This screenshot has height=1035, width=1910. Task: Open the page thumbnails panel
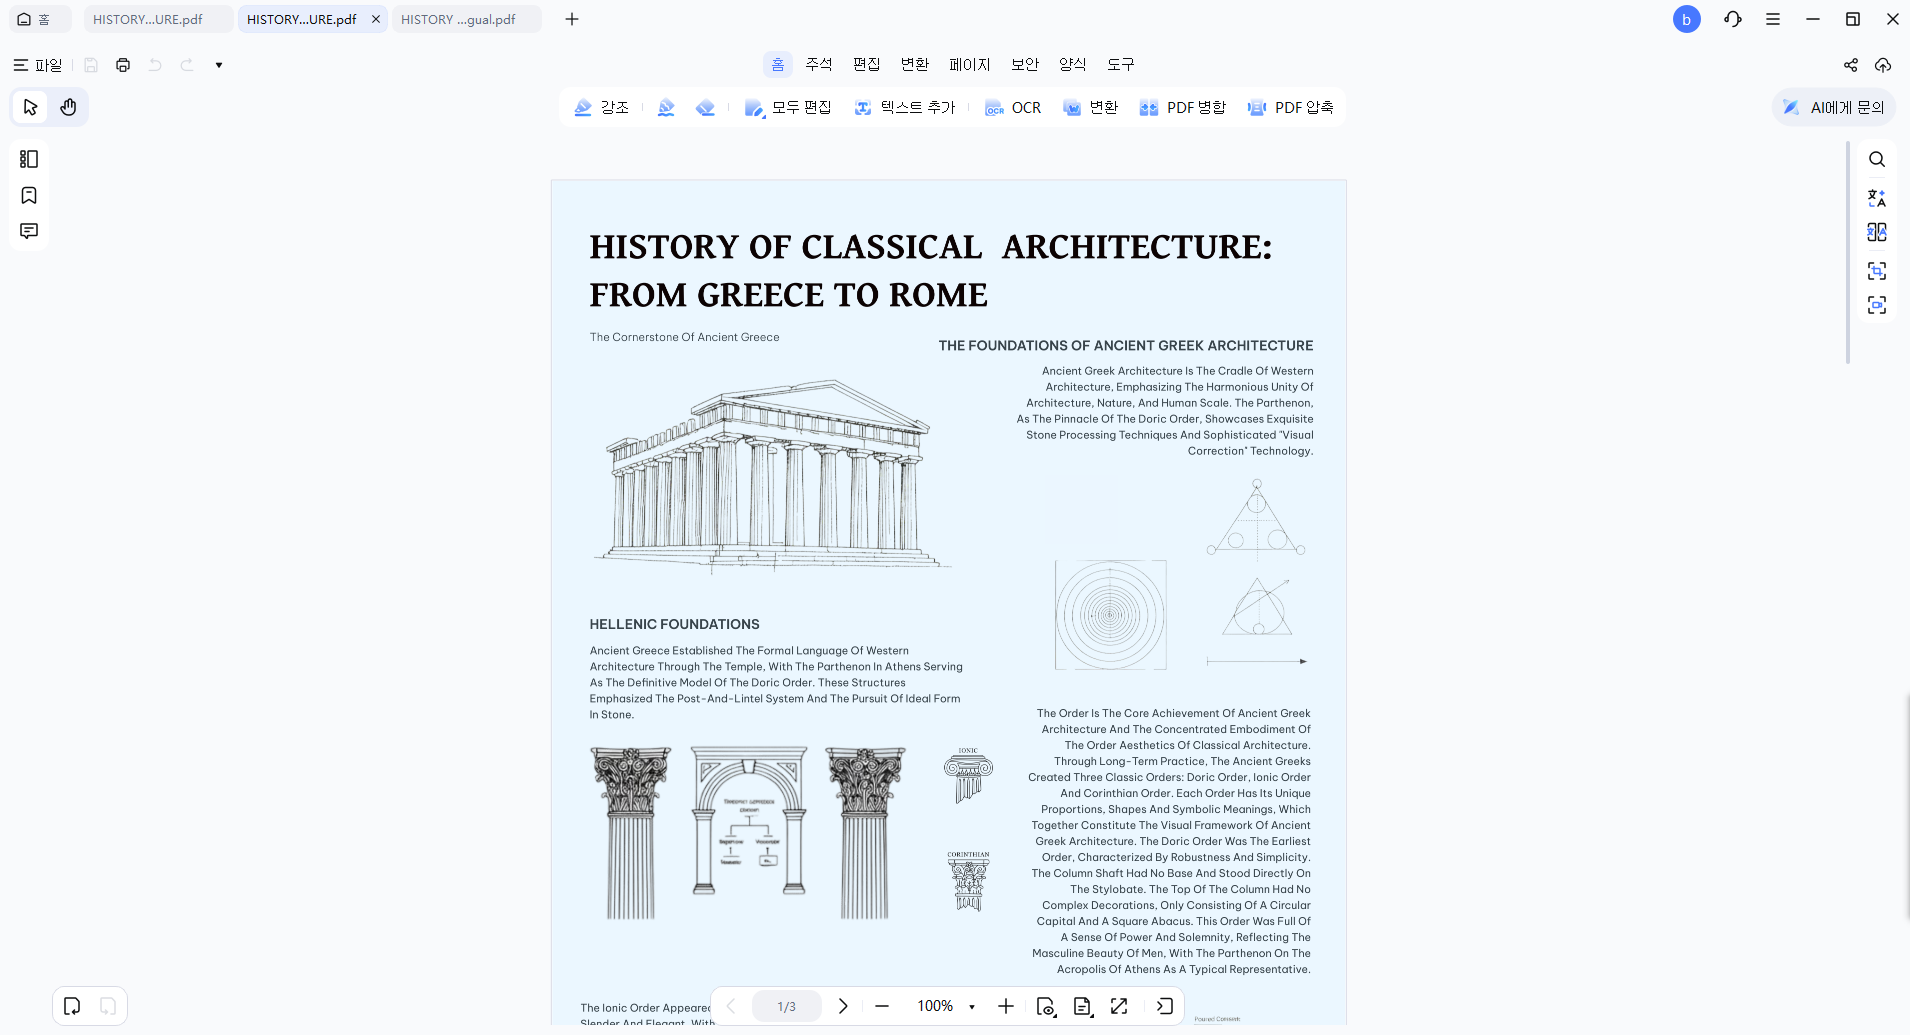click(29, 159)
